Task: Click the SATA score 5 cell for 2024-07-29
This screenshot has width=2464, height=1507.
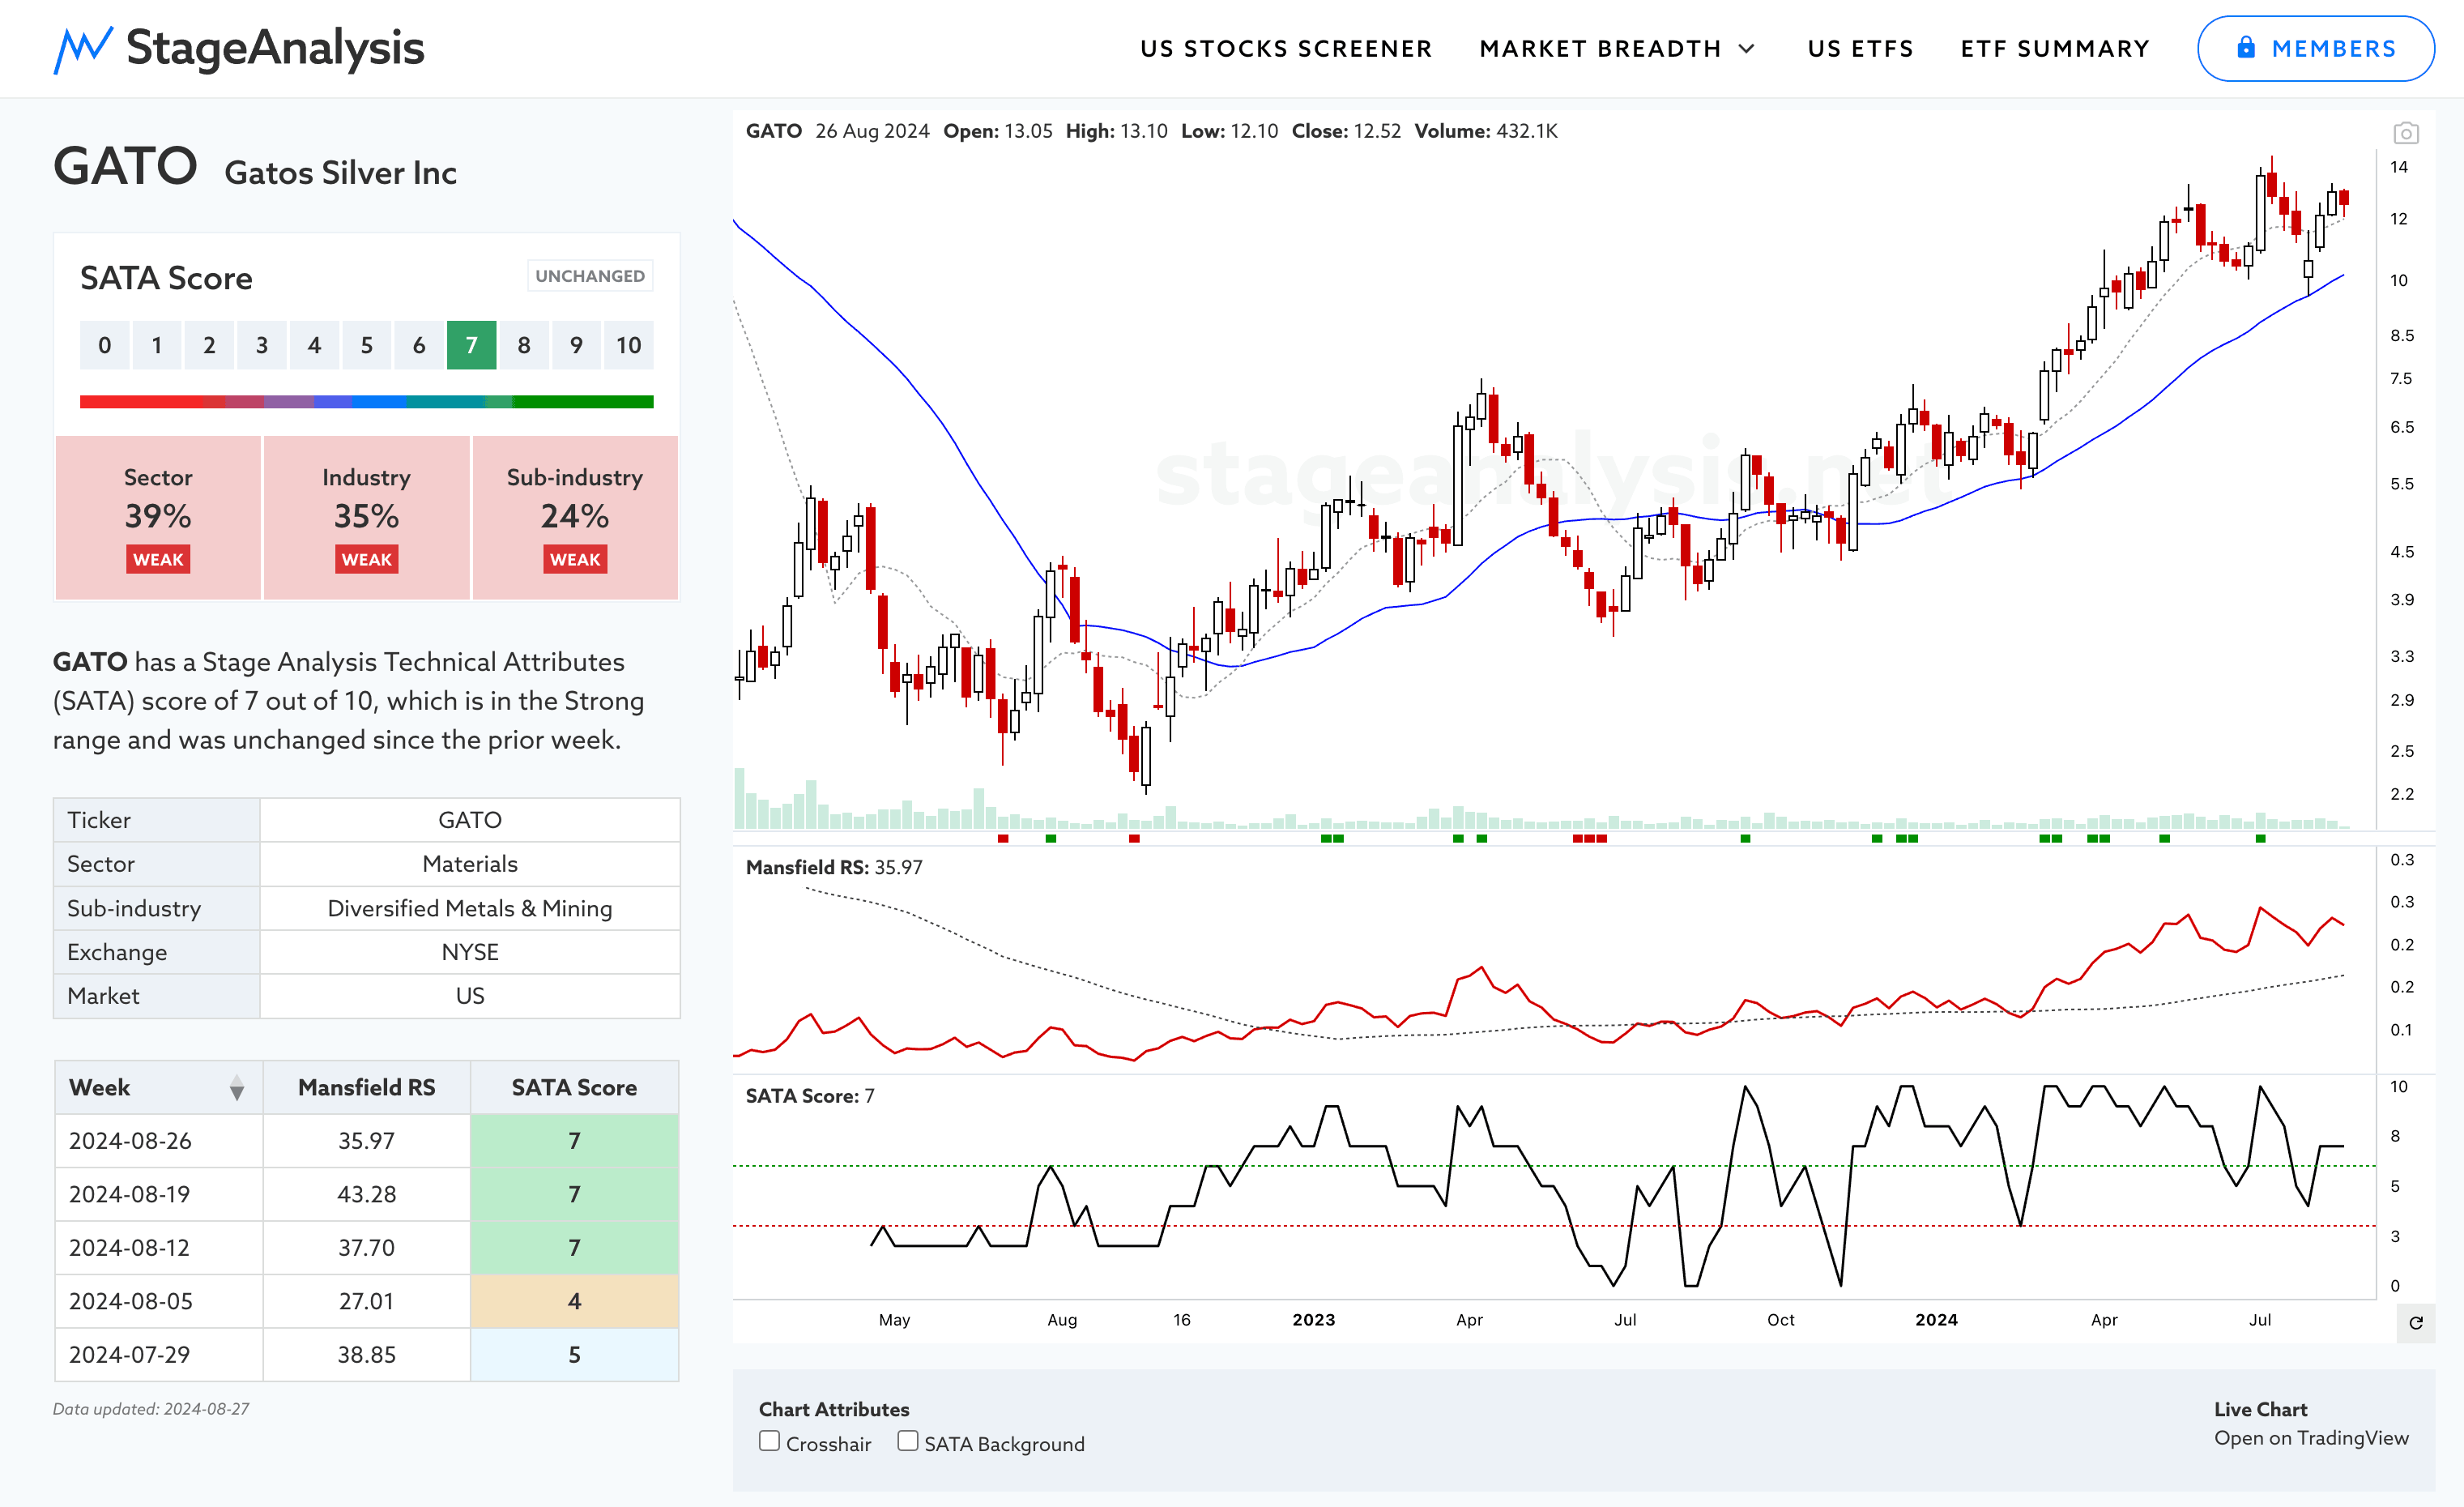Action: point(574,1355)
